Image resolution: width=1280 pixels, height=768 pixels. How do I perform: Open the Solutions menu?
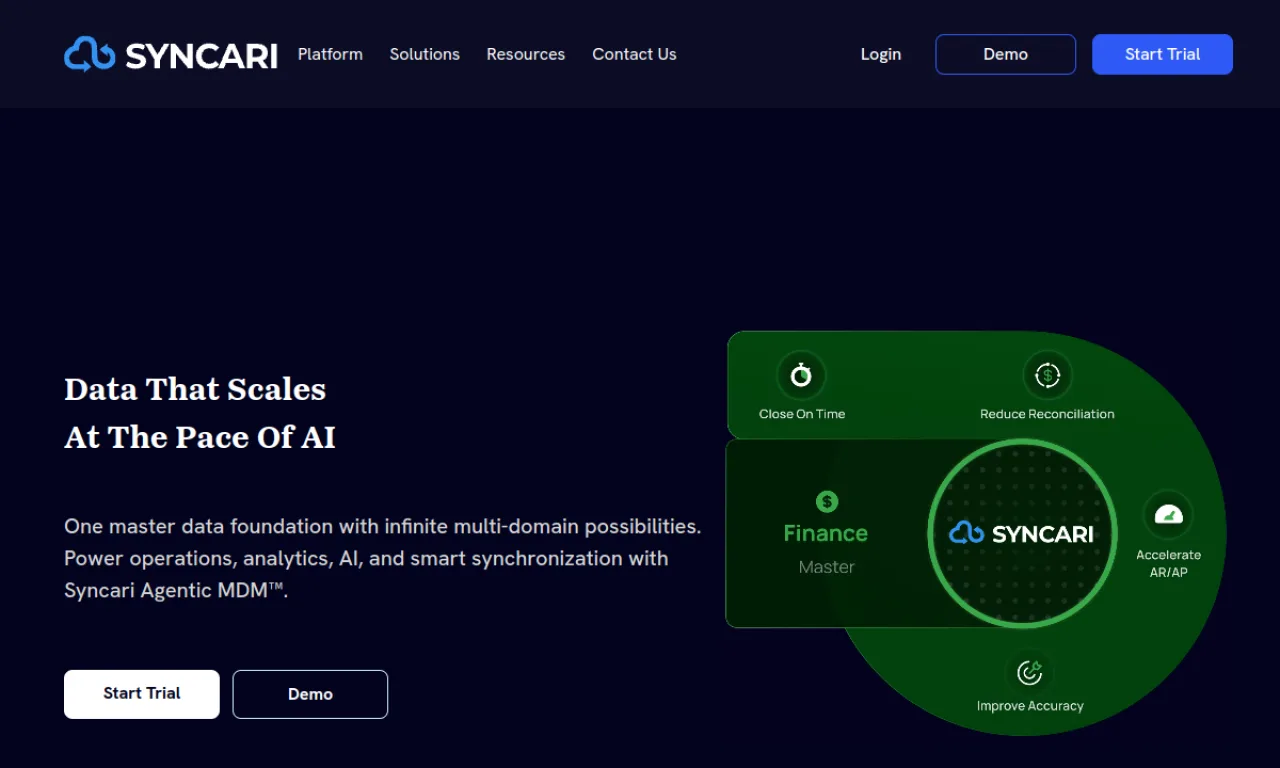pyautogui.click(x=425, y=54)
